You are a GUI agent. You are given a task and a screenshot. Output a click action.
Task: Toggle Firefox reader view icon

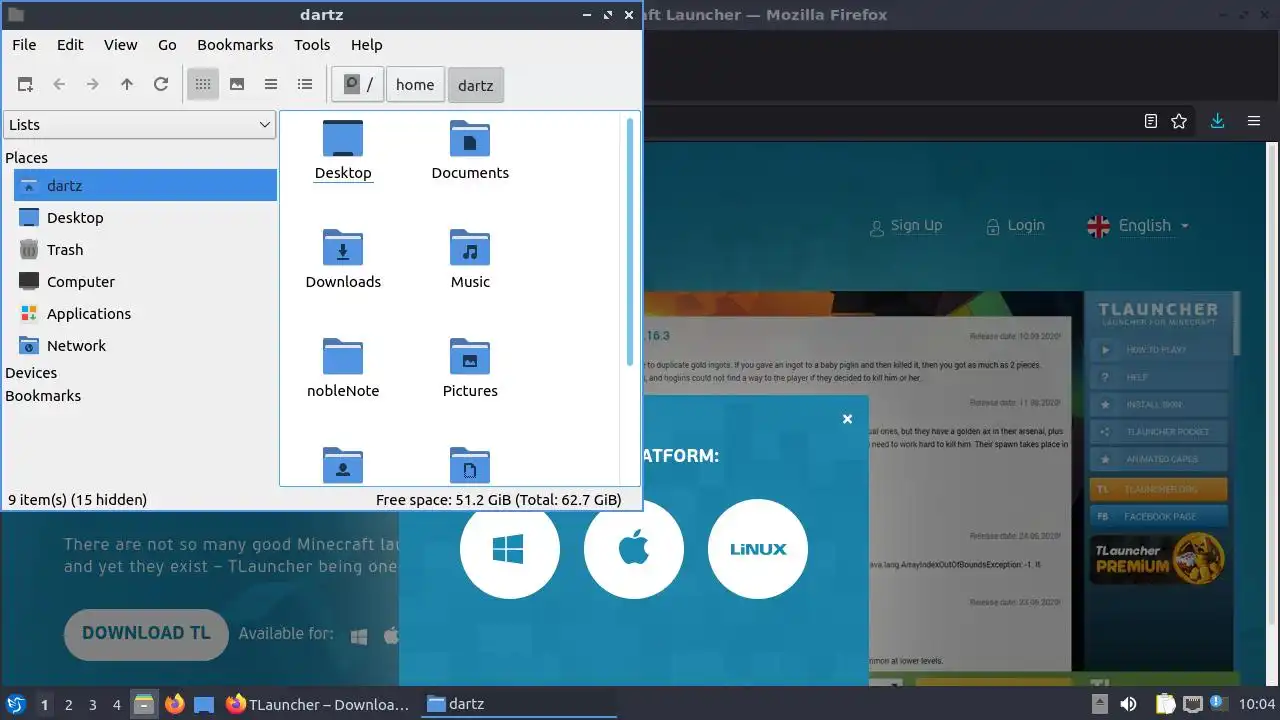1151,121
